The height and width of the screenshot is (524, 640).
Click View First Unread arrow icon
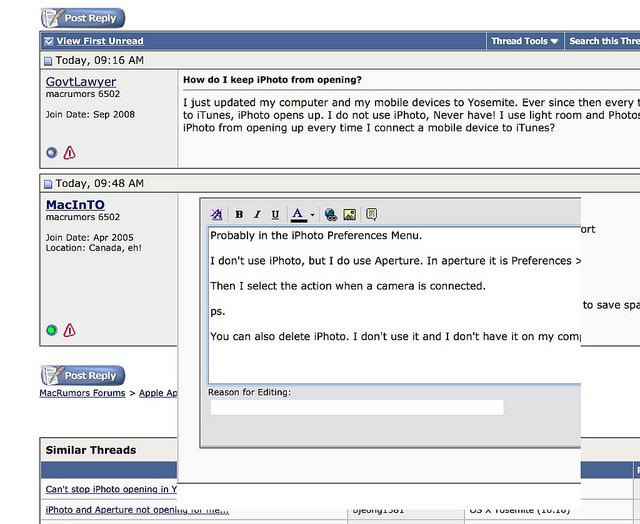tap(49, 41)
